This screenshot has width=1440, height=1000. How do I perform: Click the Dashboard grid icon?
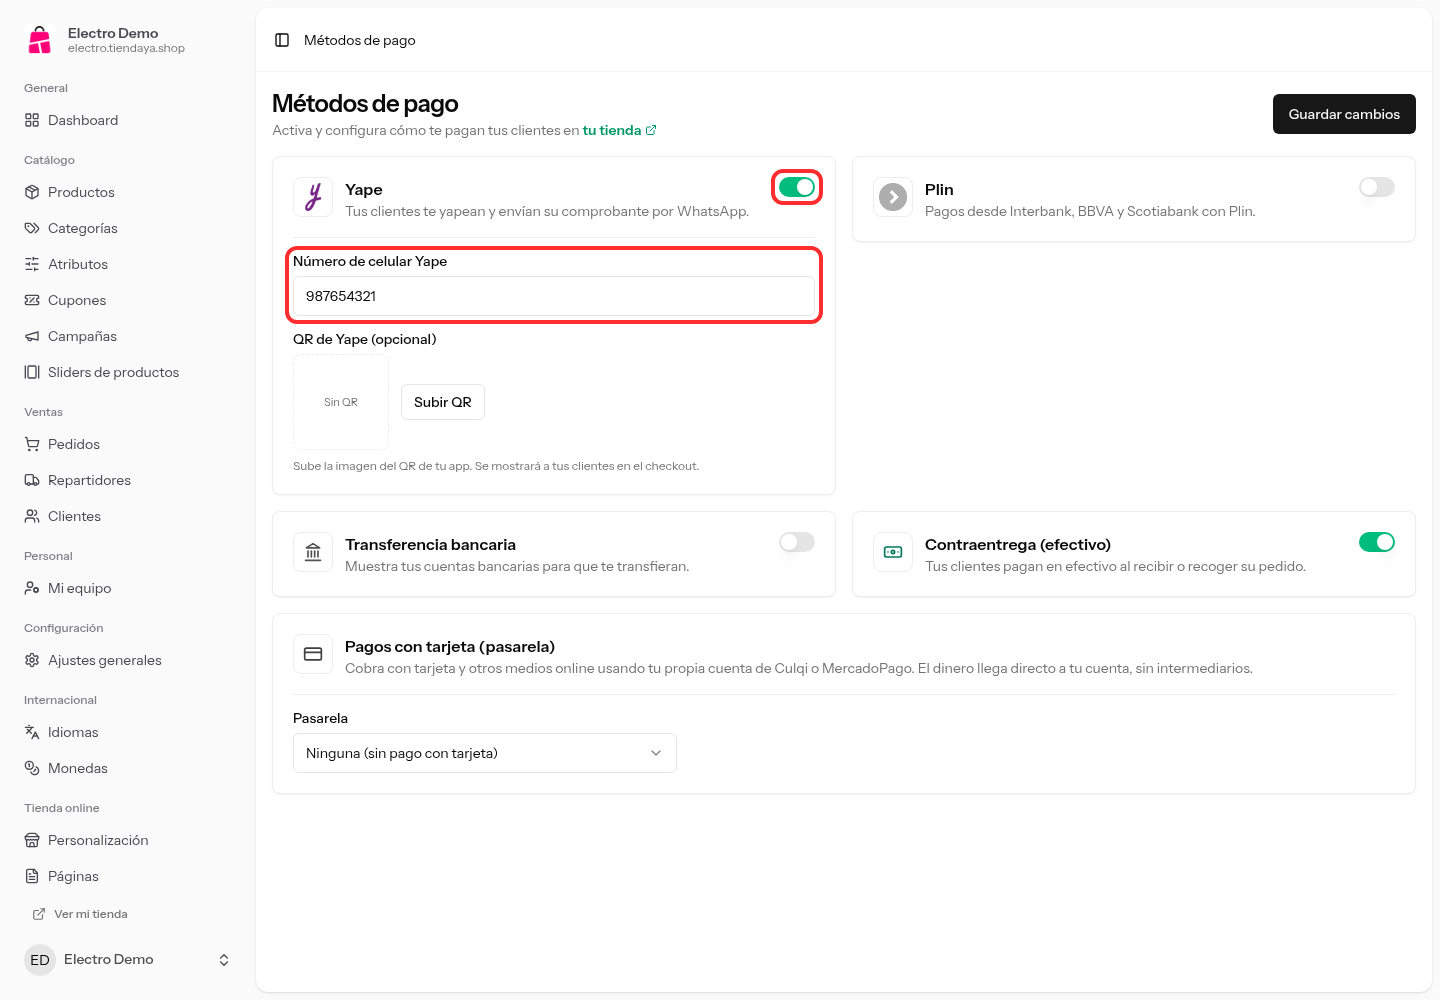pyautogui.click(x=32, y=120)
